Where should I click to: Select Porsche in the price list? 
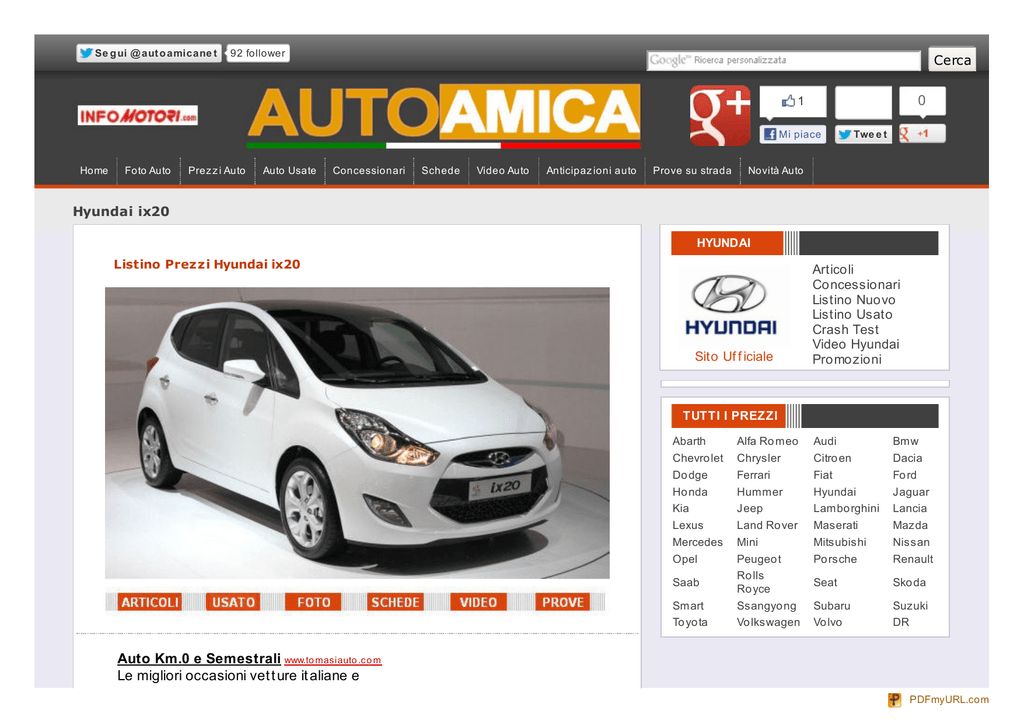point(835,559)
